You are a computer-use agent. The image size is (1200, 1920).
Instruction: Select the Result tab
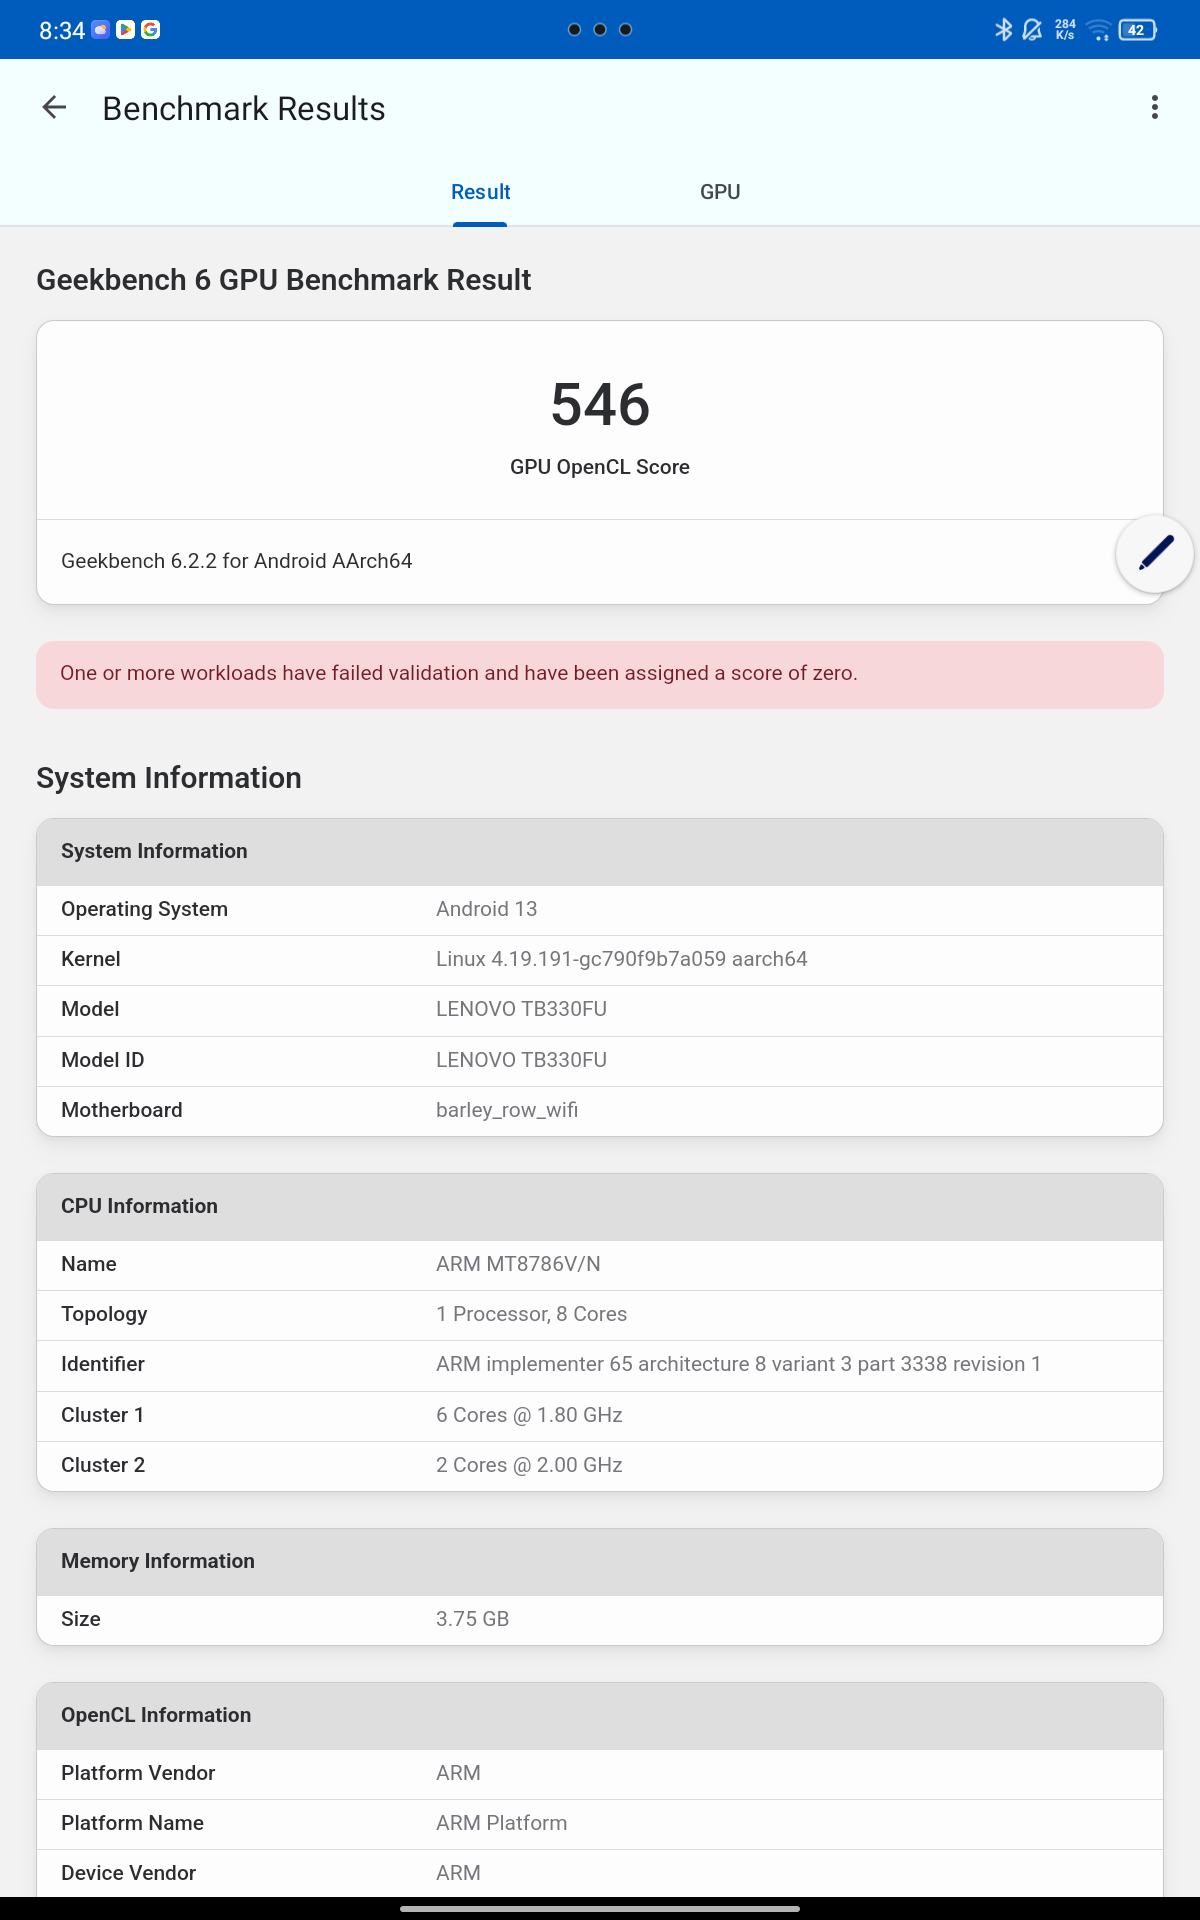[x=480, y=191]
